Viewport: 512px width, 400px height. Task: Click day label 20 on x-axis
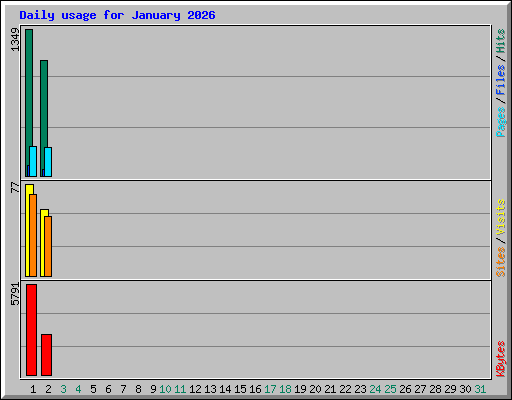point(315,389)
